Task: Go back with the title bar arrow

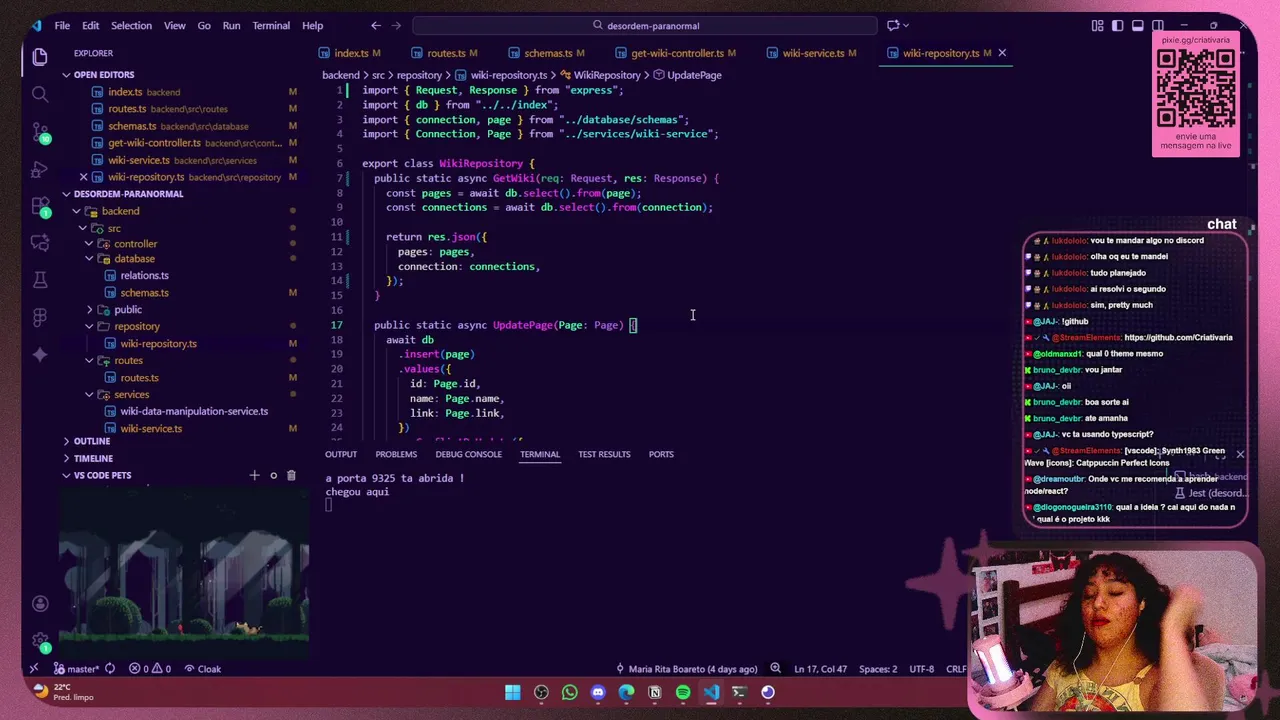Action: pos(375,25)
